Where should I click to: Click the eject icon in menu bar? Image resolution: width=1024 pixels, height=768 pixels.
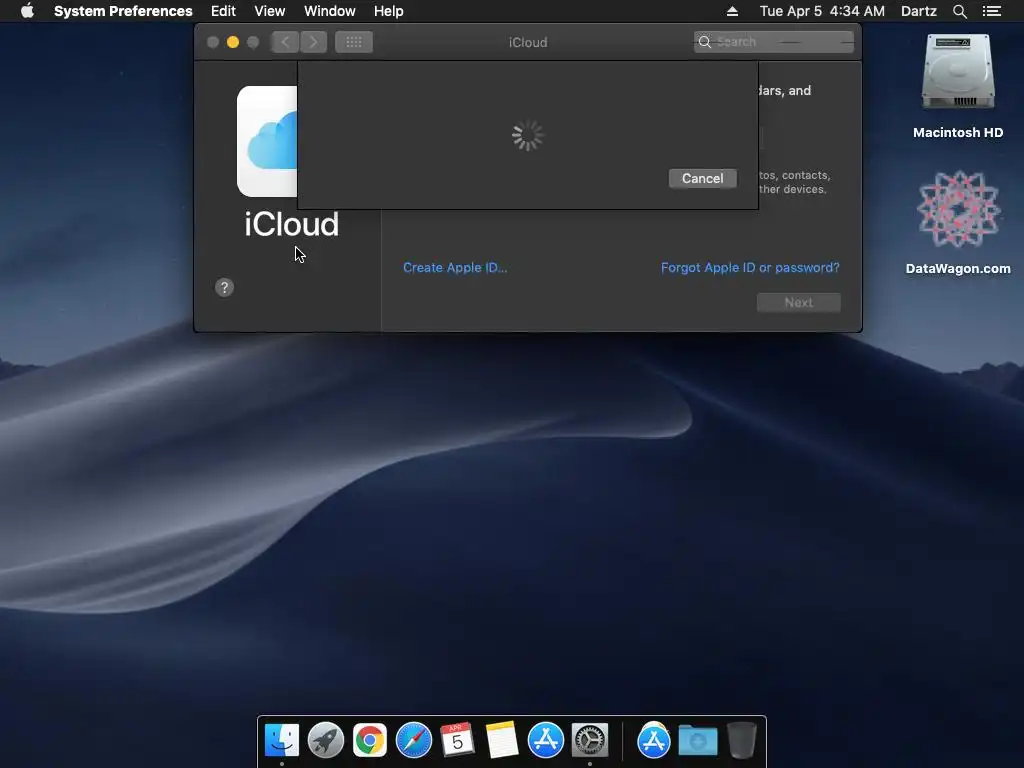[732, 11]
